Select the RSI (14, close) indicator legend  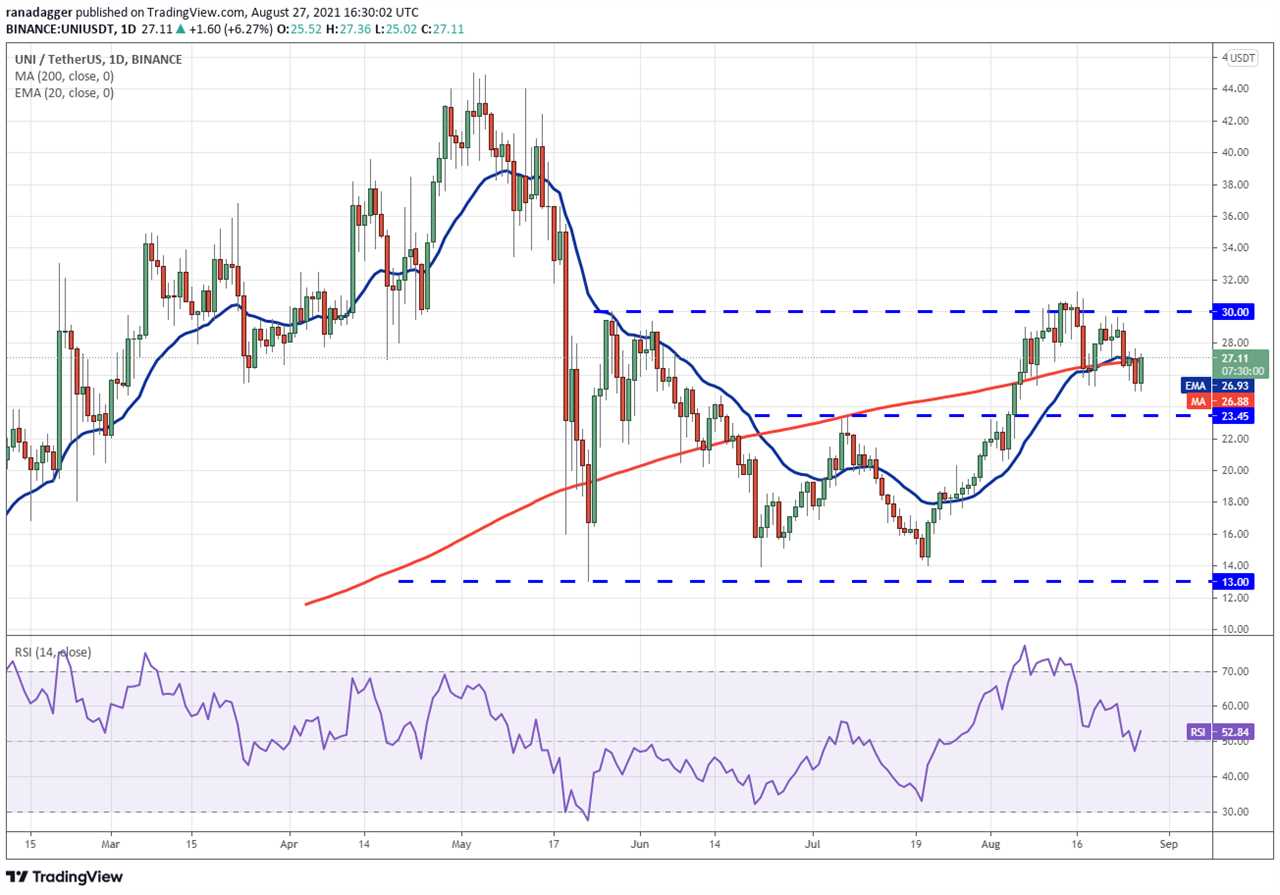click(x=53, y=652)
